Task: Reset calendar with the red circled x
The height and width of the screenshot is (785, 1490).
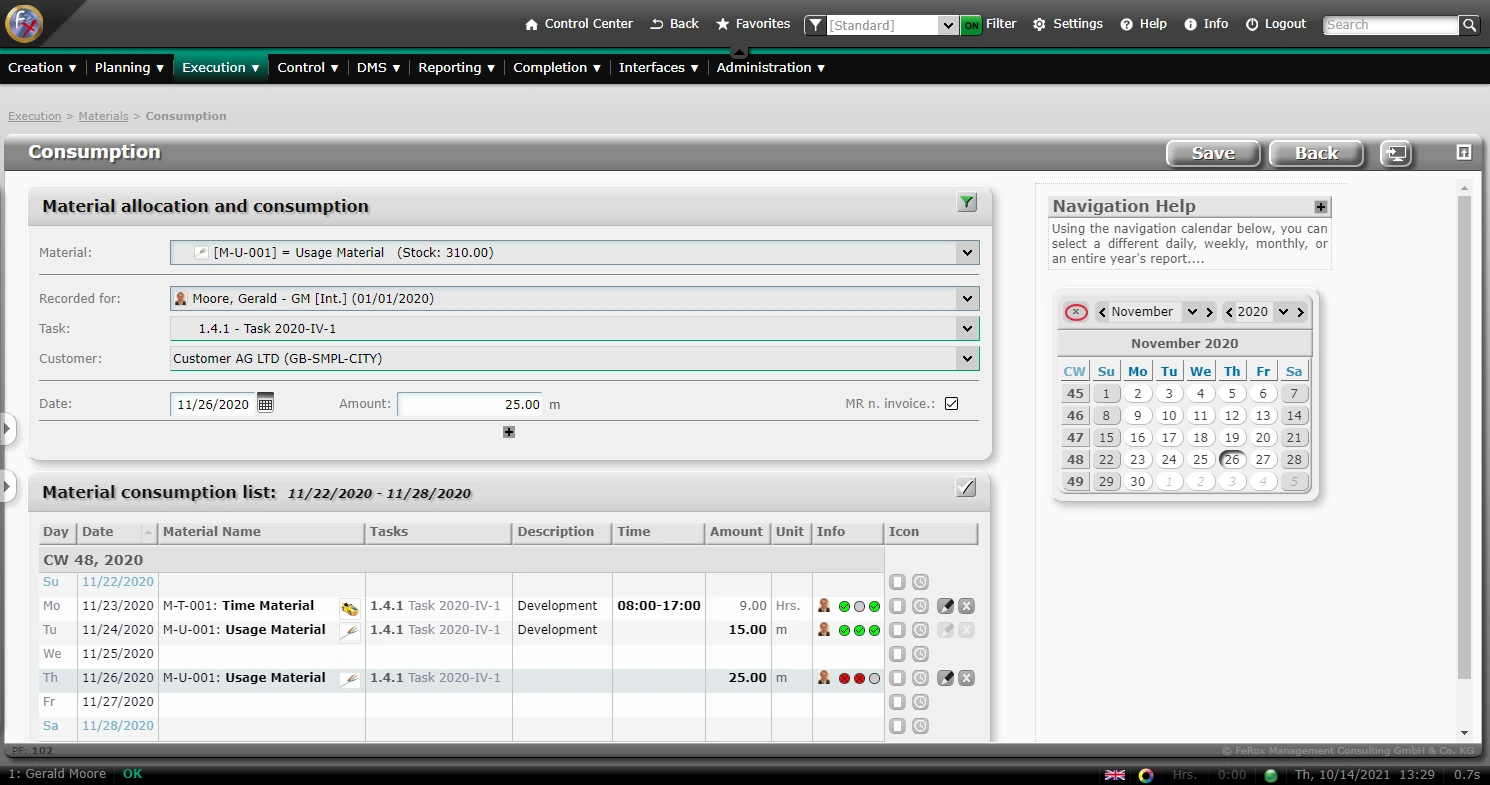Action: pos(1075,312)
